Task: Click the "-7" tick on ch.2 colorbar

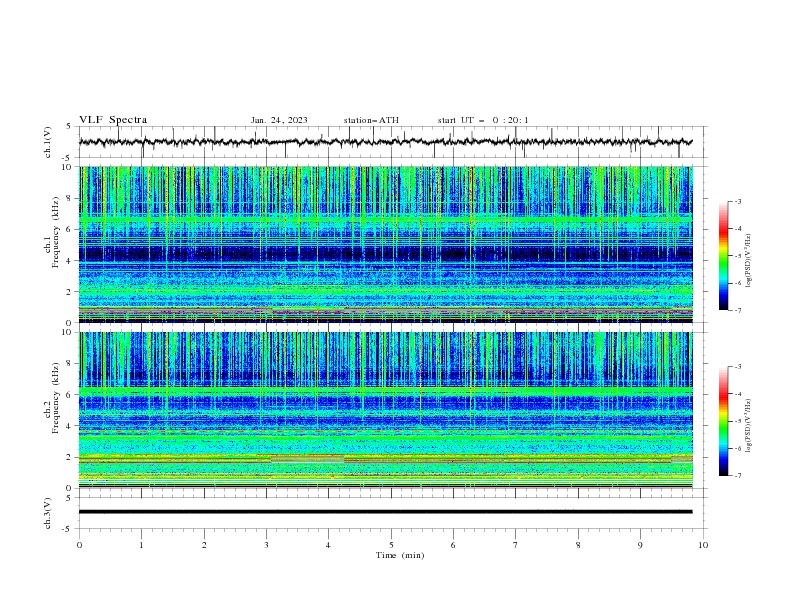Action: pyautogui.click(x=737, y=476)
